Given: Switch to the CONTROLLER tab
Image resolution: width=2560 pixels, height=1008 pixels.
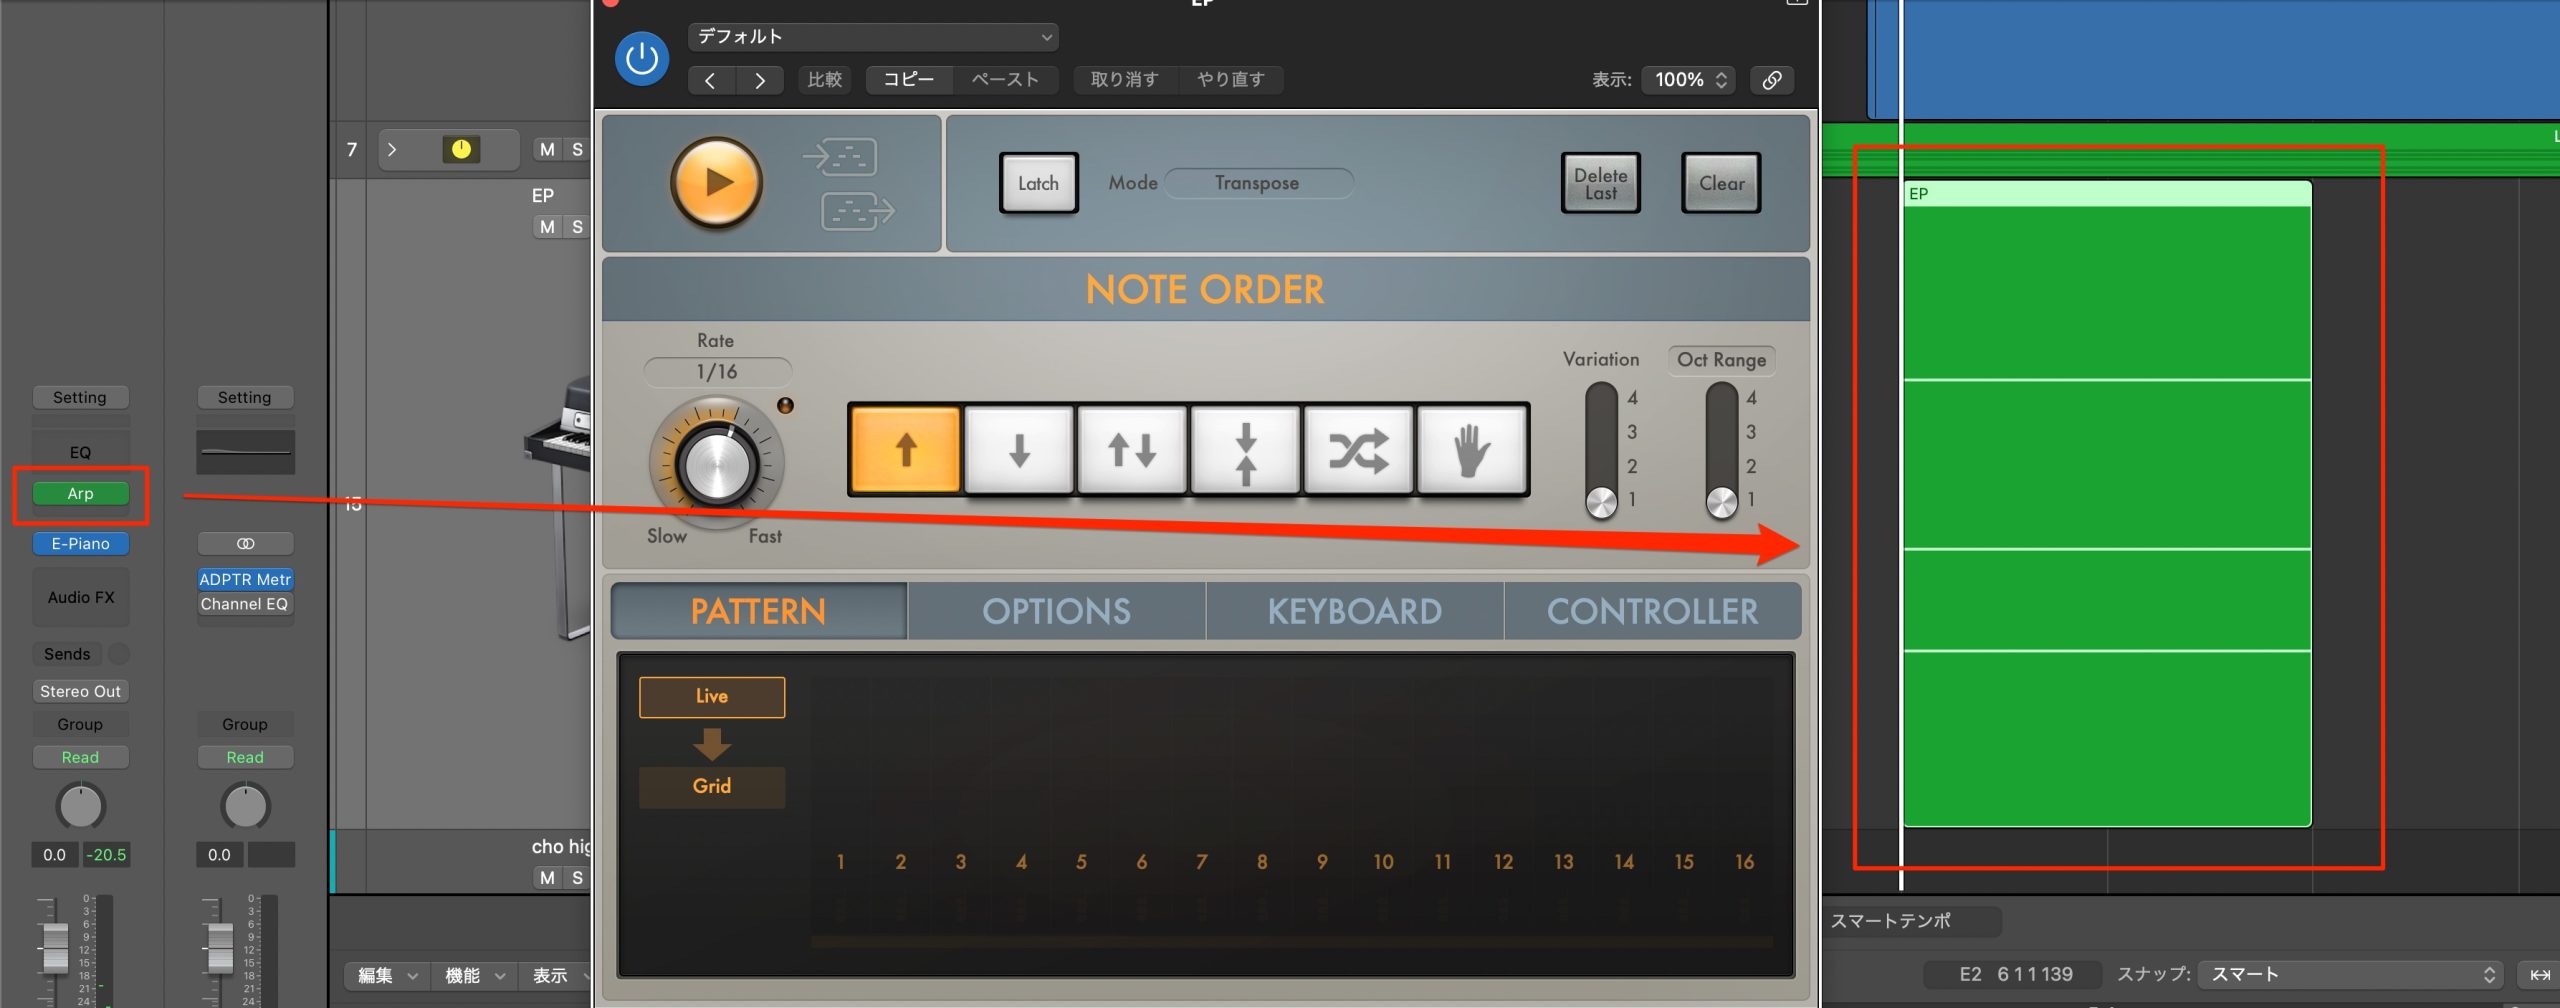Looking at the screenshot, I should tap(1652, 611).
